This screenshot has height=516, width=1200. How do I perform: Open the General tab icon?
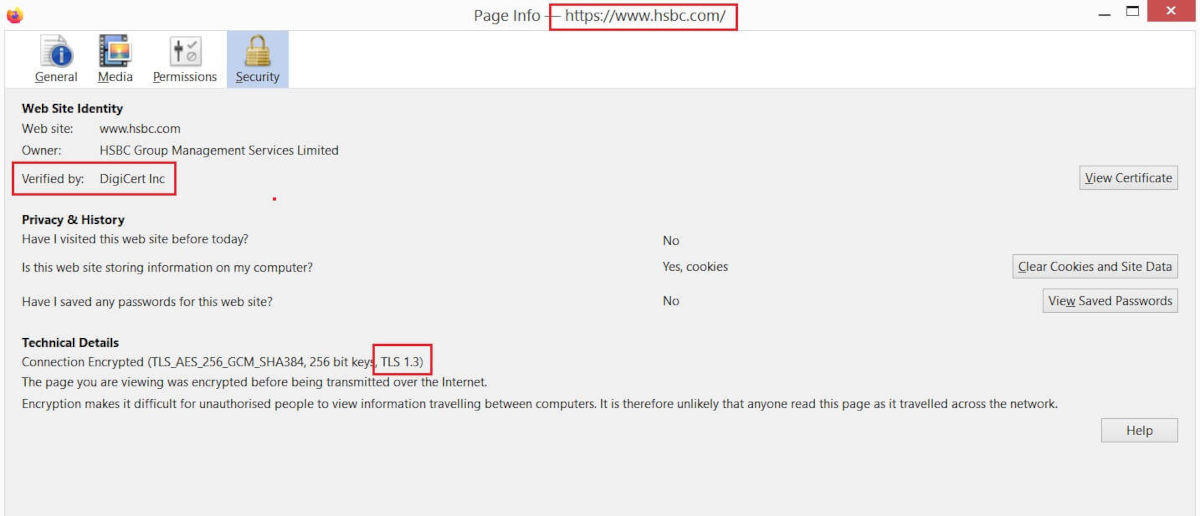click(56, 59)
